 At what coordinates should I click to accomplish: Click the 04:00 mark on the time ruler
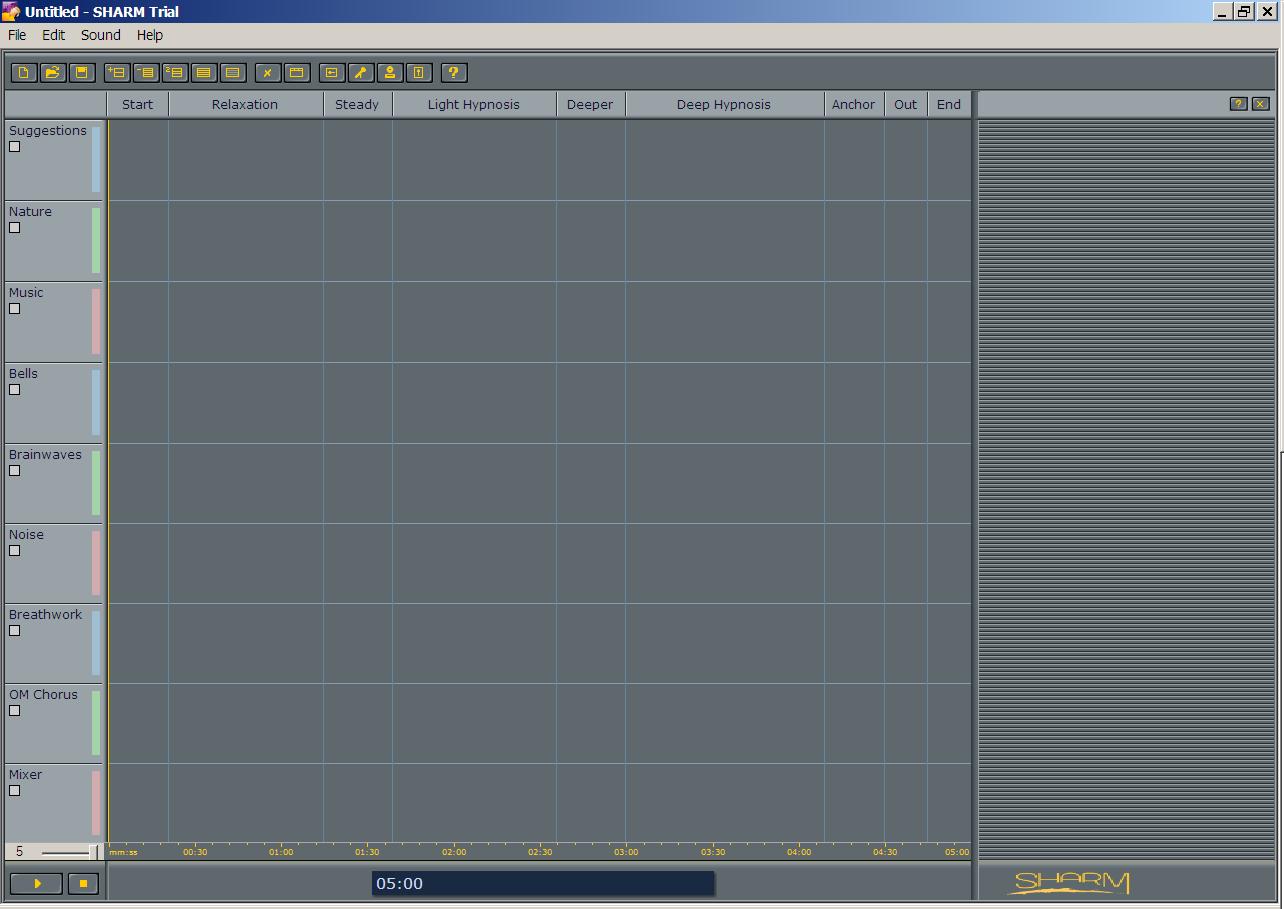tap(799, 852)
